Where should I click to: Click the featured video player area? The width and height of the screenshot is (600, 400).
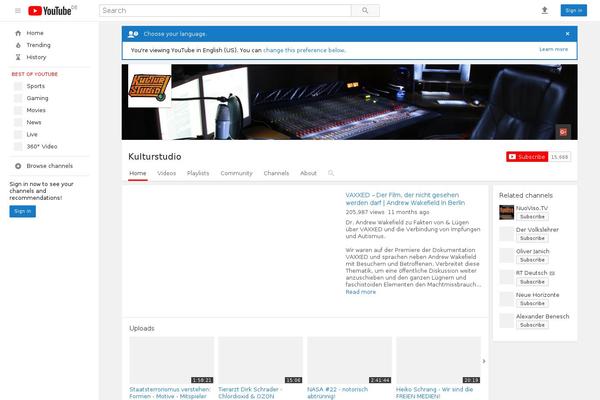tap(234, 251)
